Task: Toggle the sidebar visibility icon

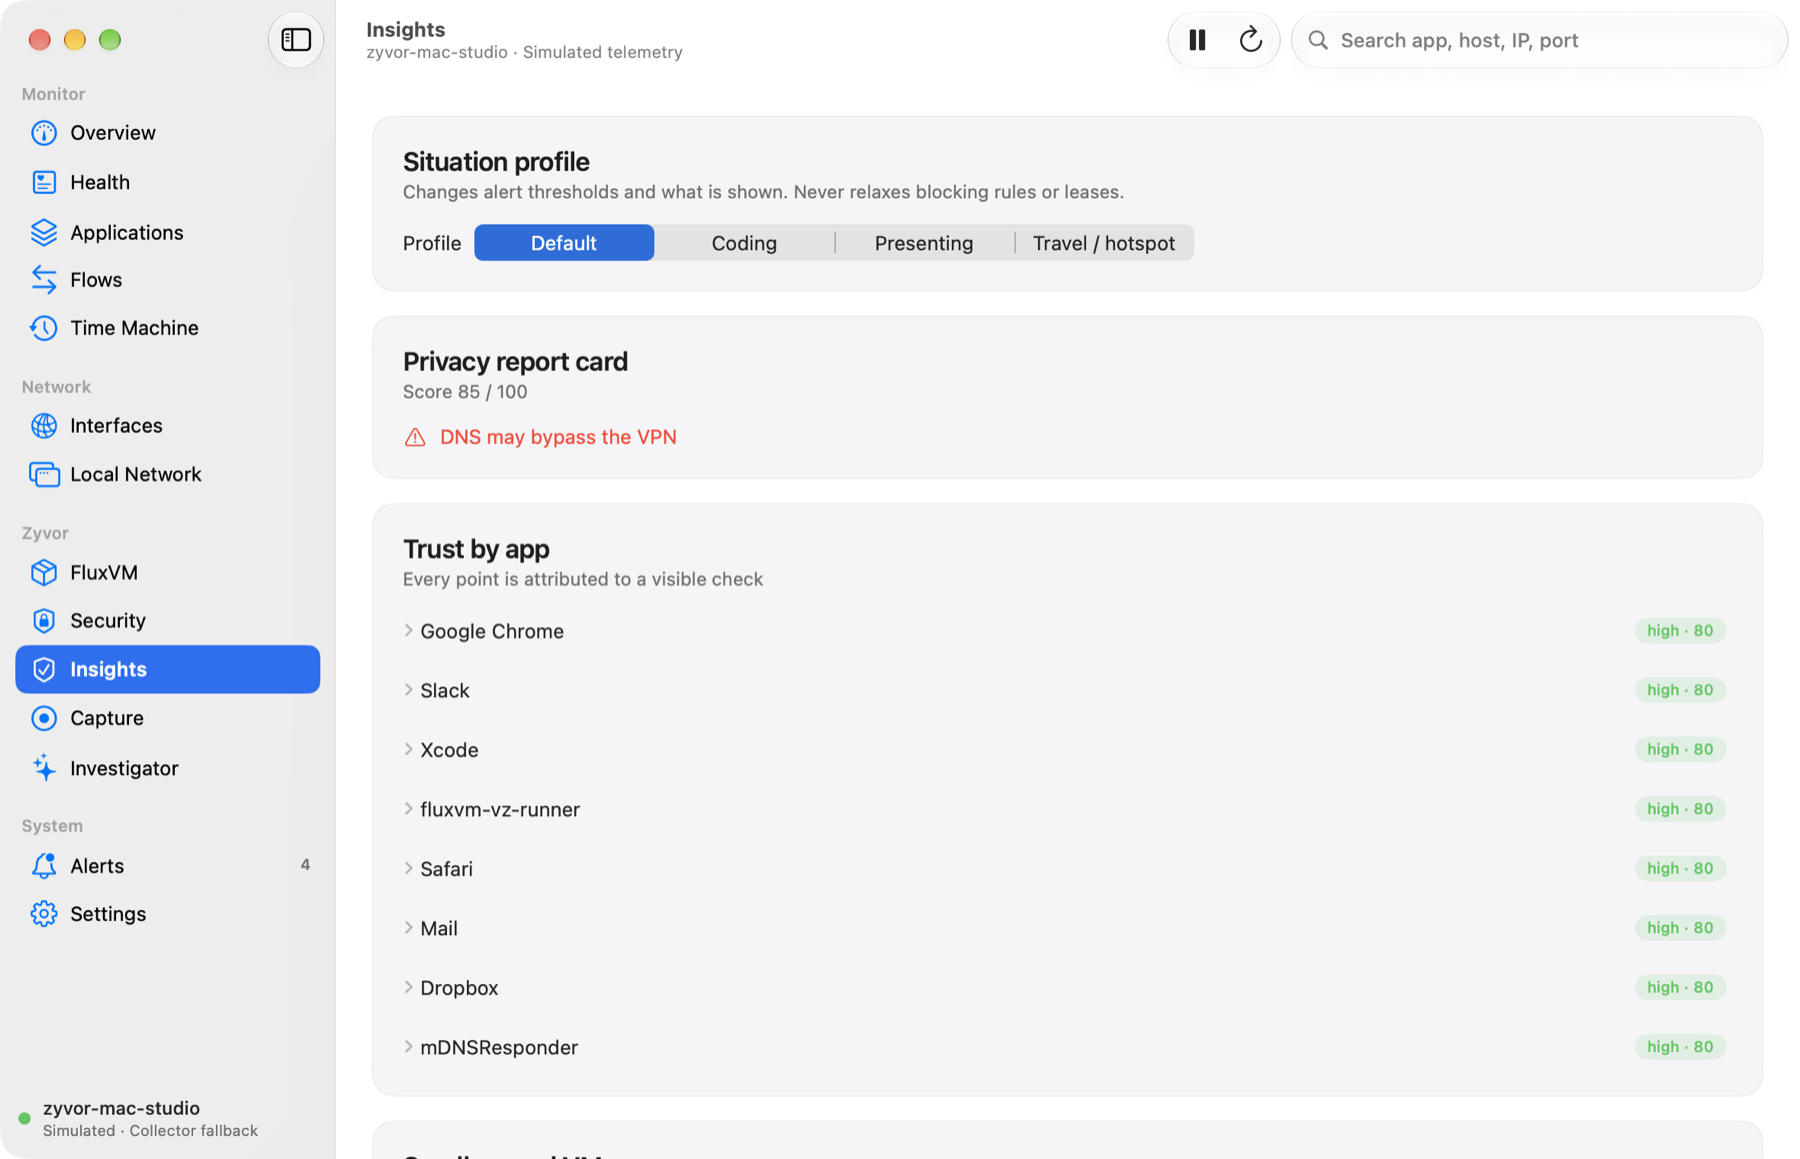Action: [296, 40]
